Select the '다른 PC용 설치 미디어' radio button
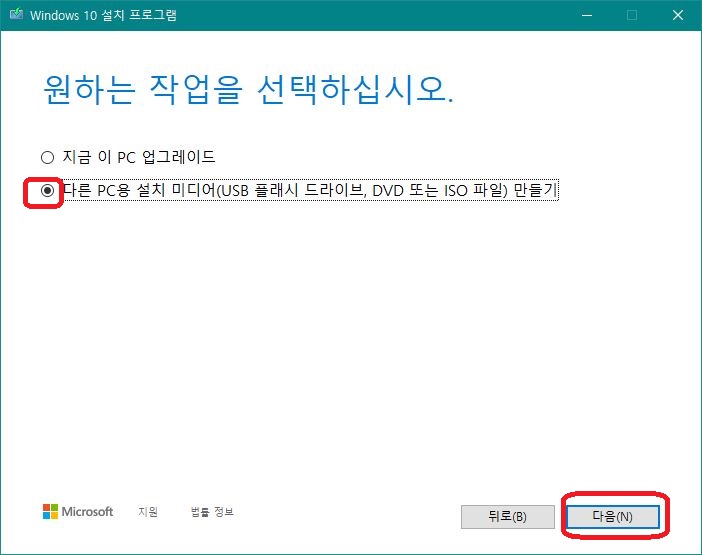The width and height of the screenshot is (702, 555). (x=47, y=191)
